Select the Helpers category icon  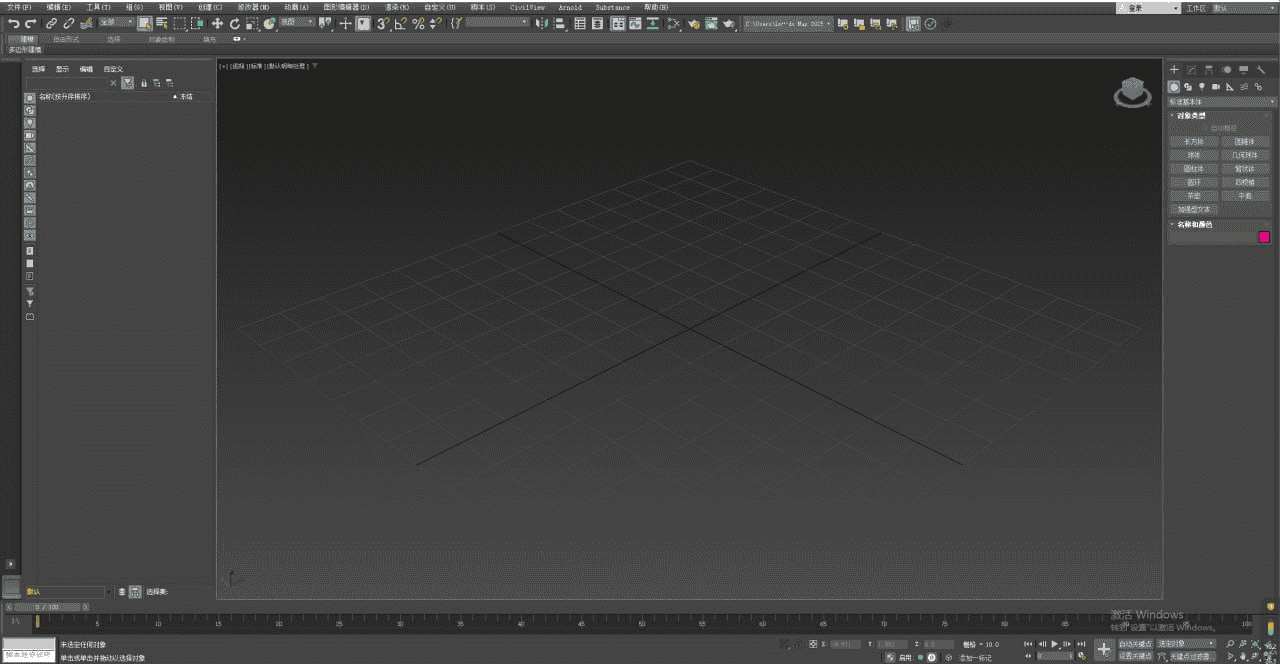(1230, 87)
